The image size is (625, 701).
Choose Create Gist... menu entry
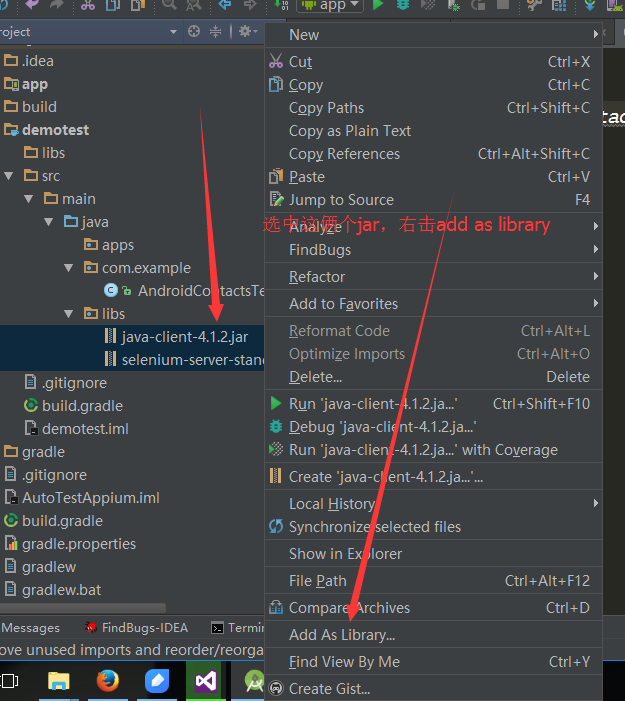tap(433, 688)
